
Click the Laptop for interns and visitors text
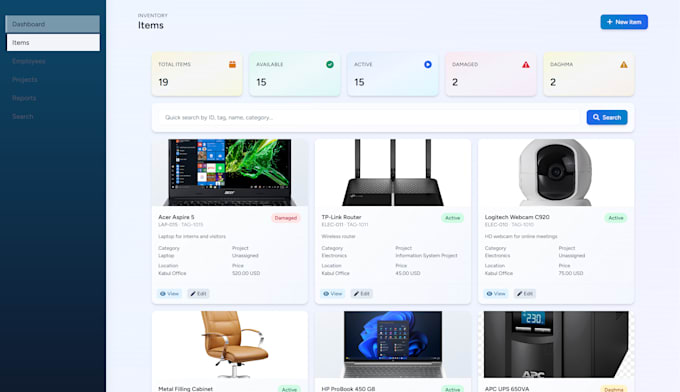[x=192, y=236]
